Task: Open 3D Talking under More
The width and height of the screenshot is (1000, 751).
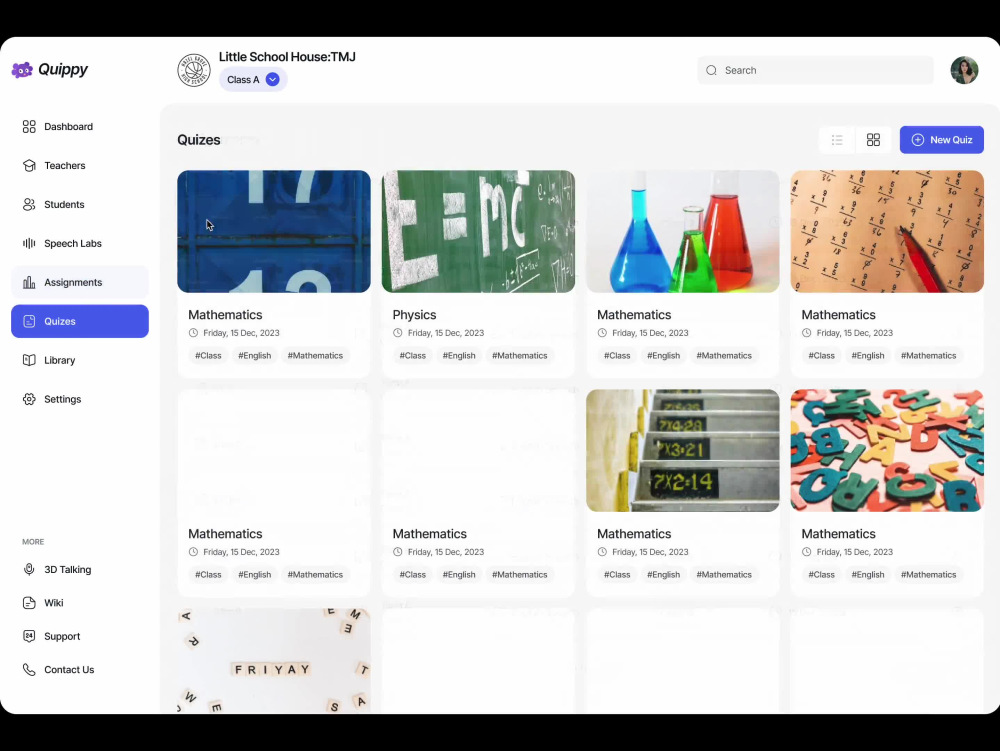Action: click(x=80, y=569)
